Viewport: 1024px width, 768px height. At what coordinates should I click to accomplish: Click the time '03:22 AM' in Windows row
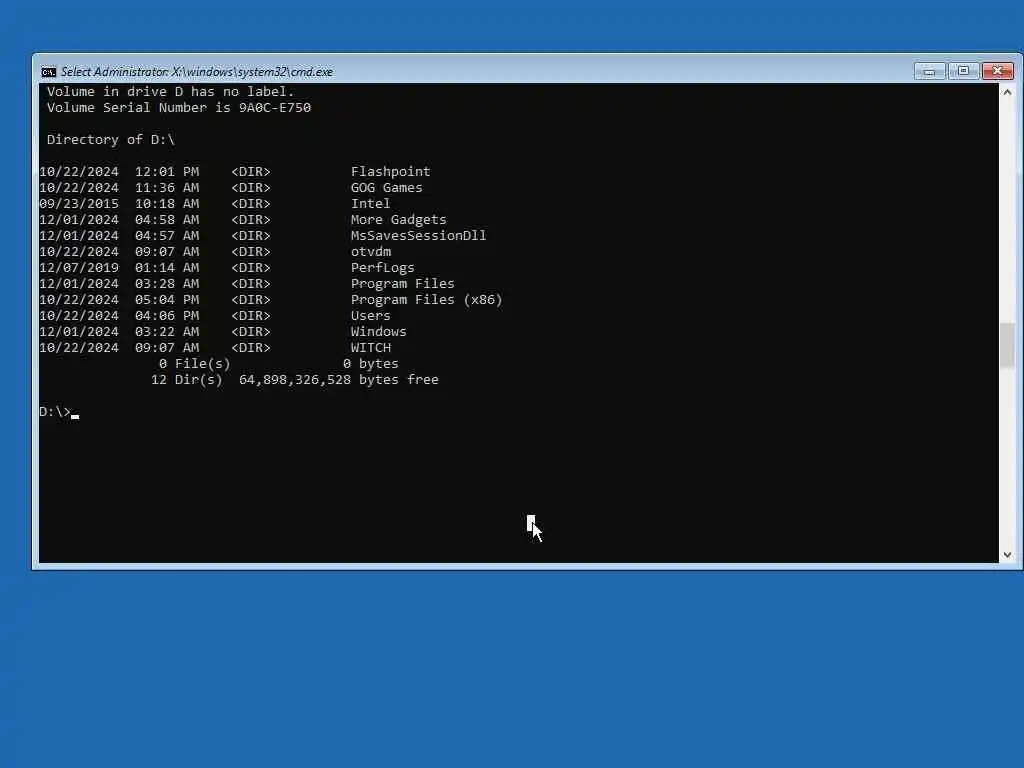(167, 332)
